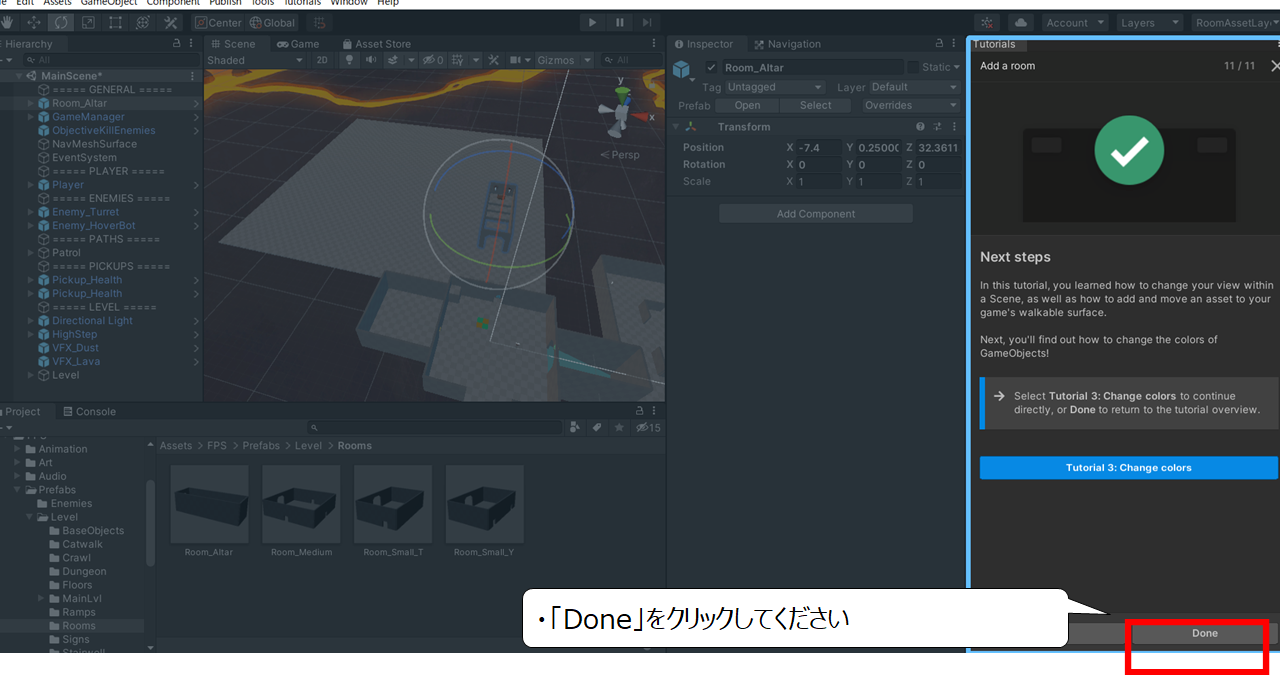Click the Play button
Image resolution: width=1280 pixels, height=675 pixels.
tap(592, 22)
